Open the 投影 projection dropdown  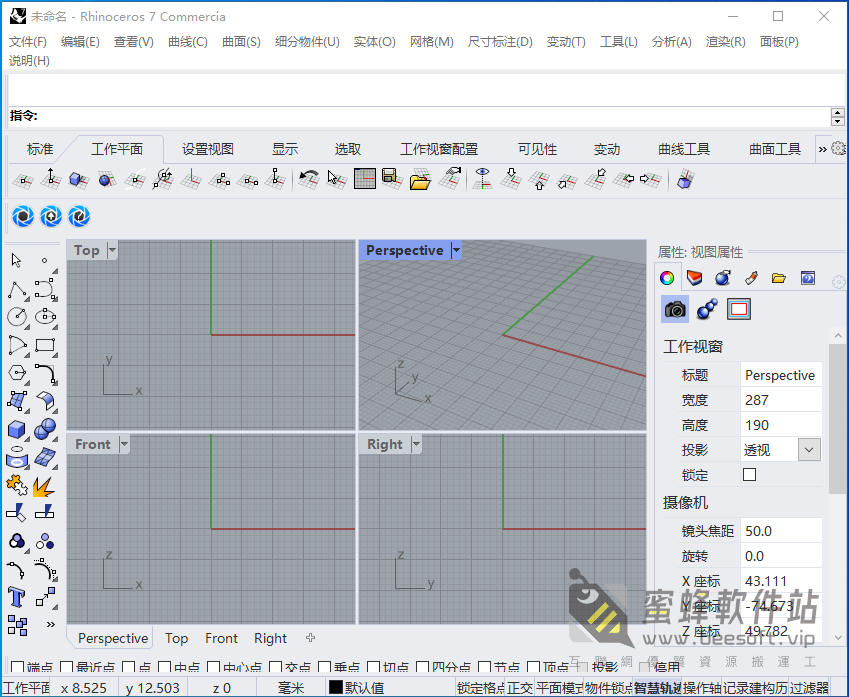pyautogui.click(x=809, y=450)
